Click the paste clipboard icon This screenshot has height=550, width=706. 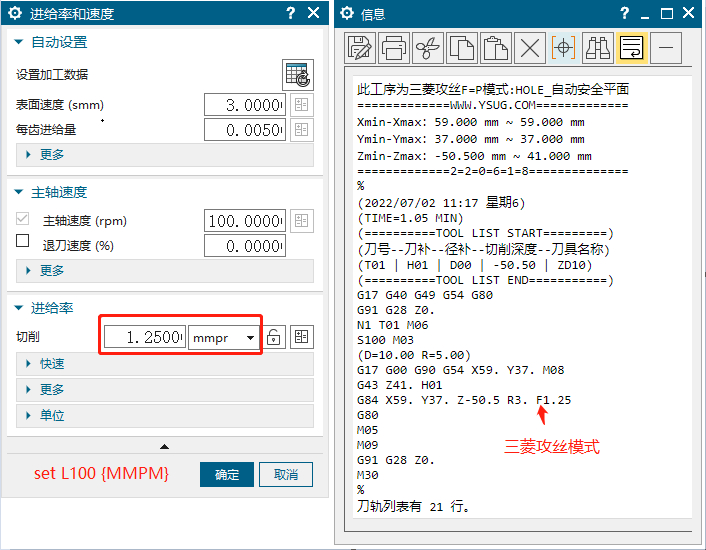pos(496,47)
